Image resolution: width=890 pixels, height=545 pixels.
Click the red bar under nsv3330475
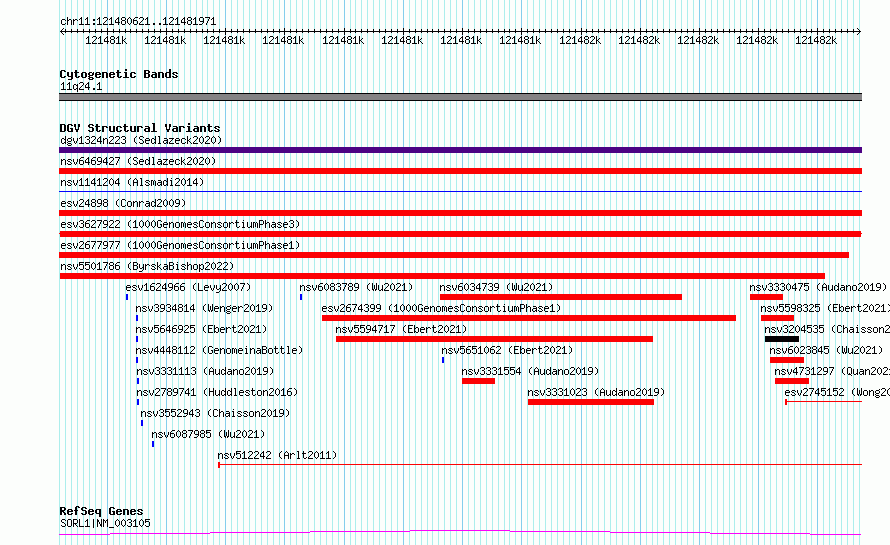point(766,297)
